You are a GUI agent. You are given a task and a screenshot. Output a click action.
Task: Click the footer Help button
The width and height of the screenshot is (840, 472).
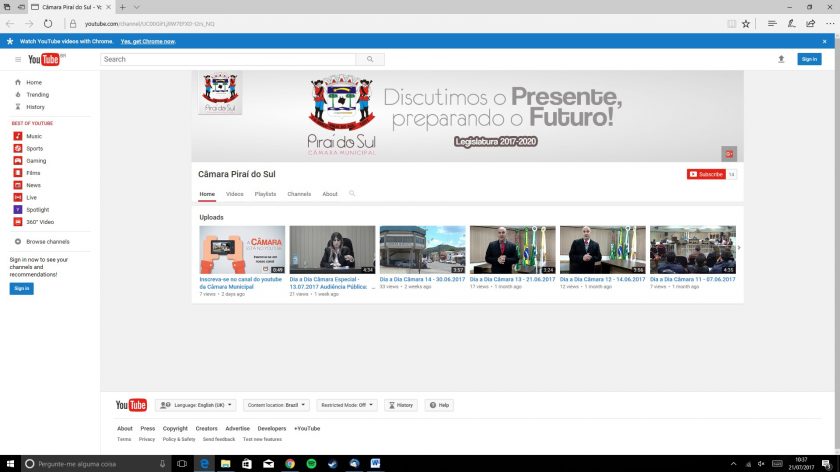point(439,405)
